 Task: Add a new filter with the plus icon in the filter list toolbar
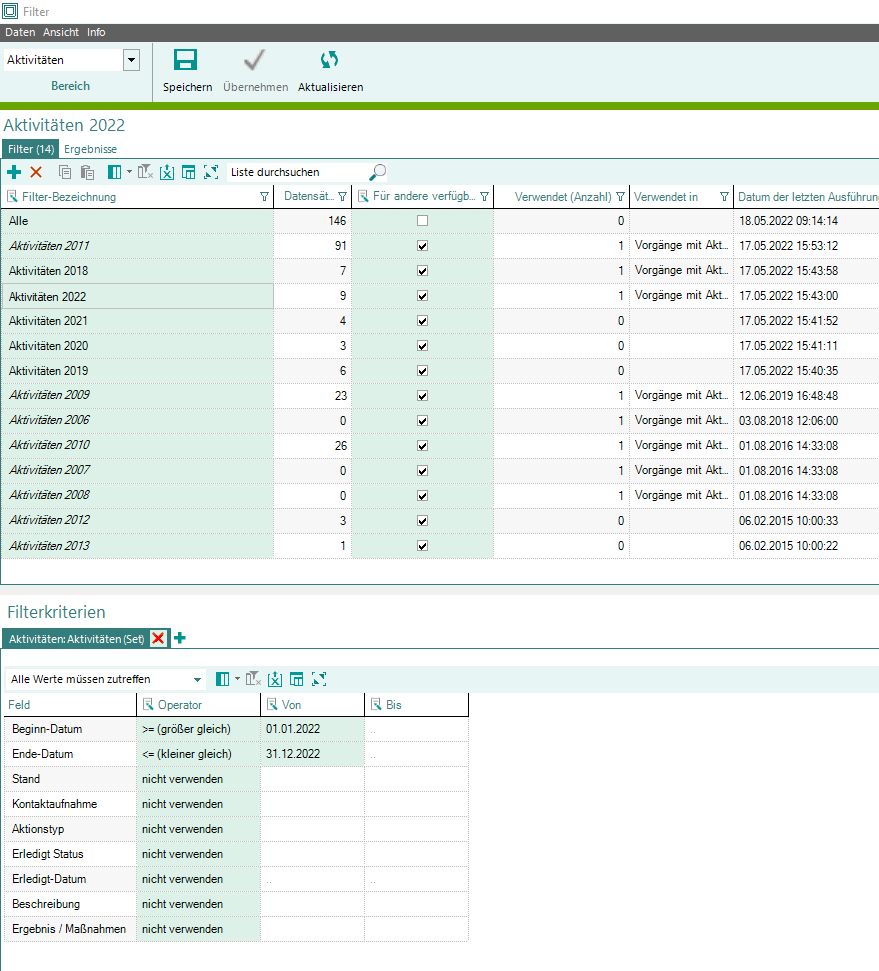14,172
